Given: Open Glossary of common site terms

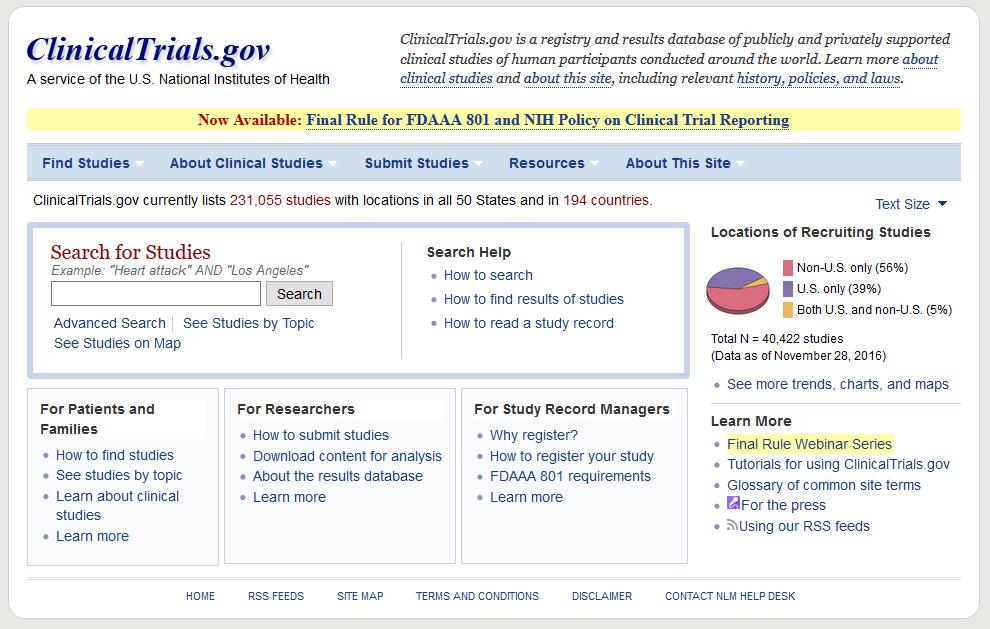Looking at the screenshot, I should pyautogui.click(x=824, y=485).
